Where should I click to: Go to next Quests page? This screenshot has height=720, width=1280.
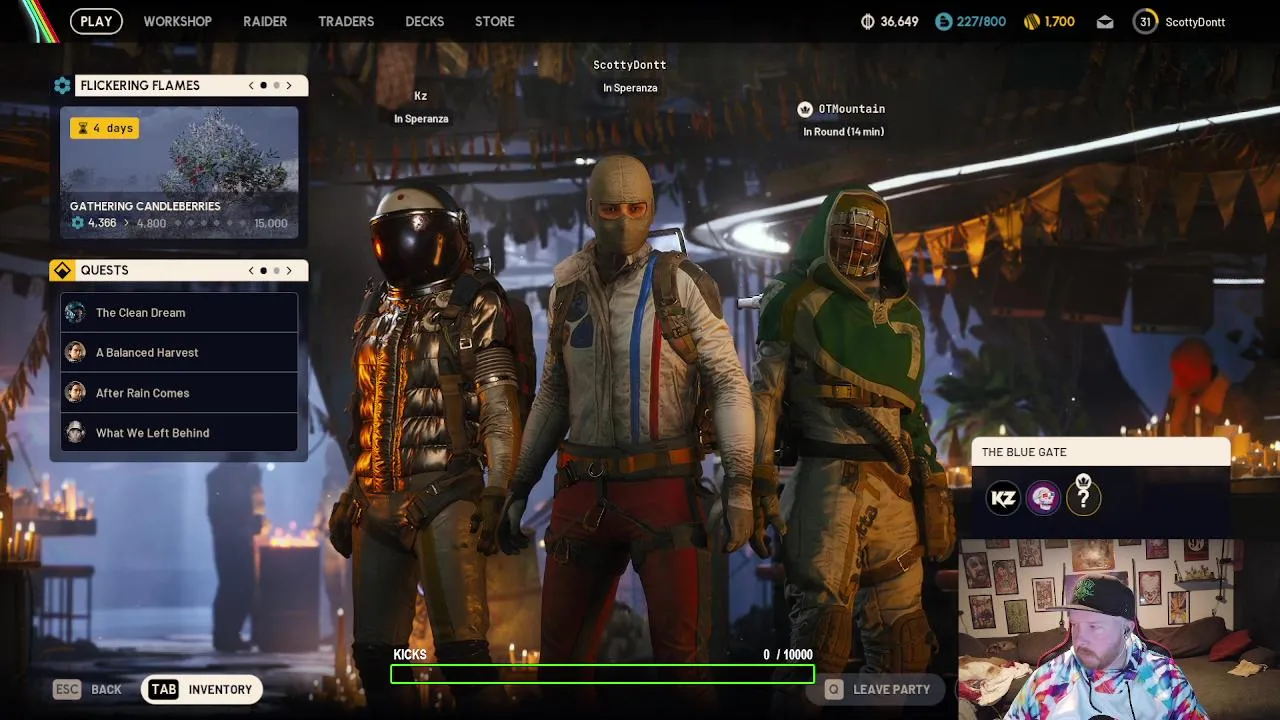point(289,270)
